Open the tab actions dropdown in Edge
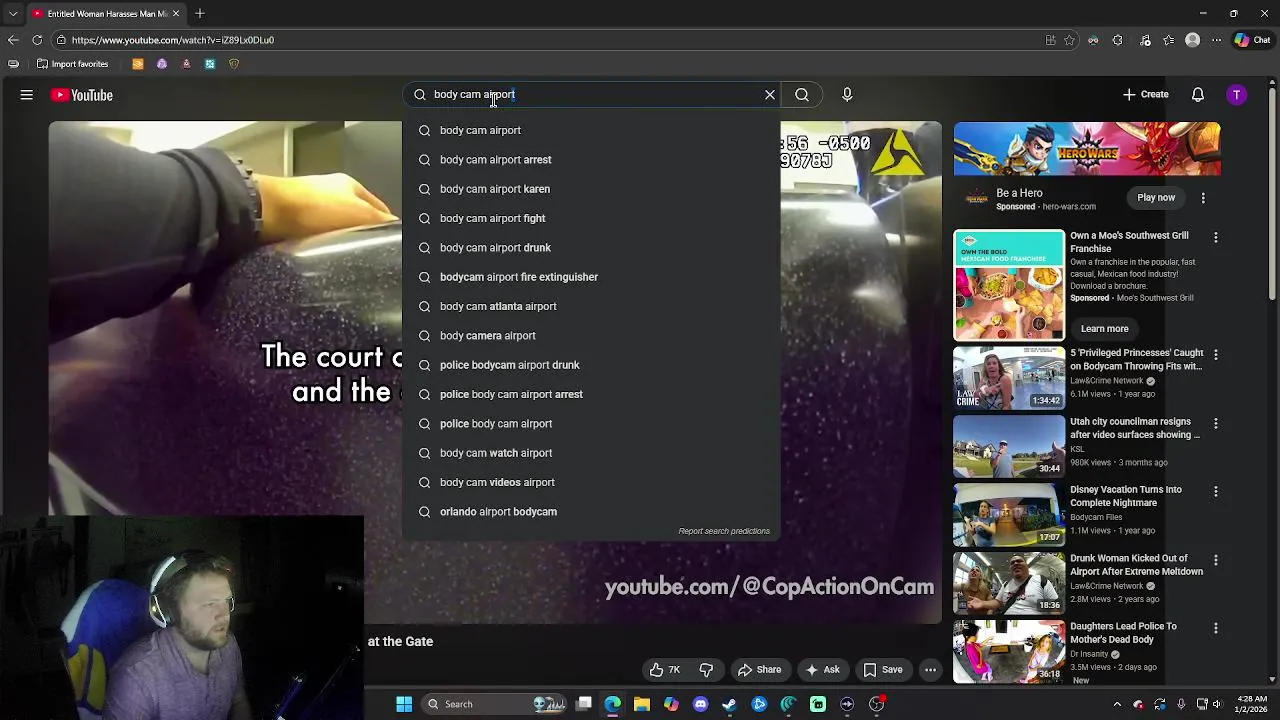1280x720 pixels. tap(13, 14)
